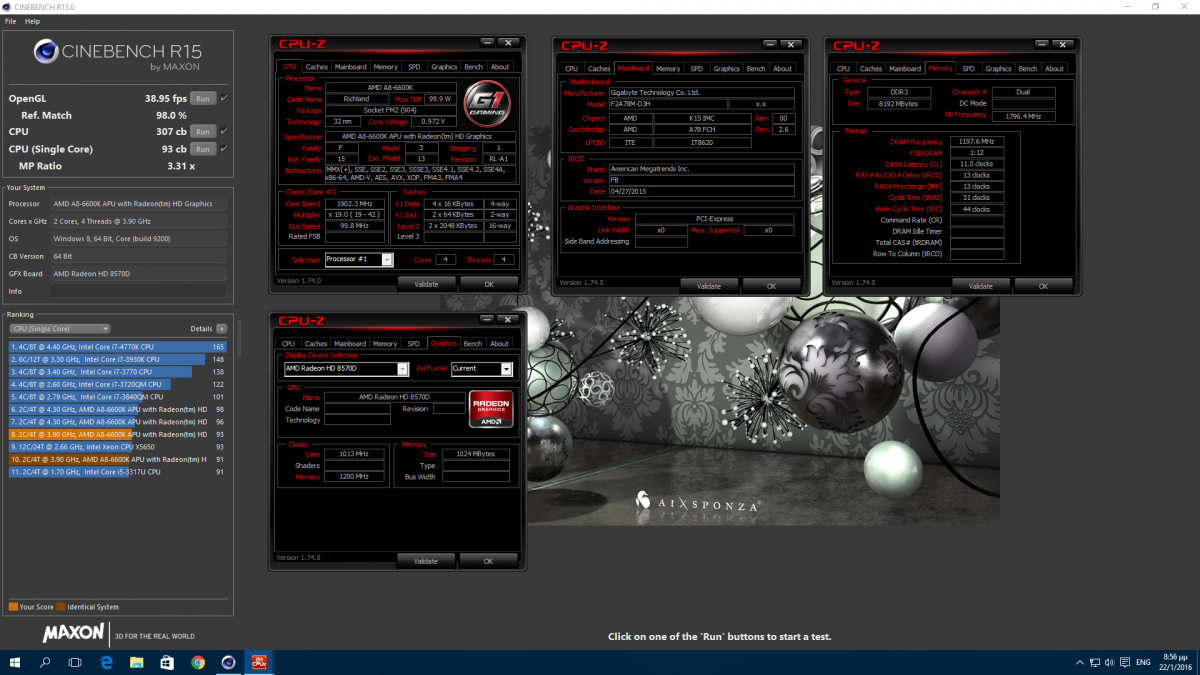Toggle the CPU test checkmark
Viewport: 1200px width, 675px height.
click(x=223, y=131)
